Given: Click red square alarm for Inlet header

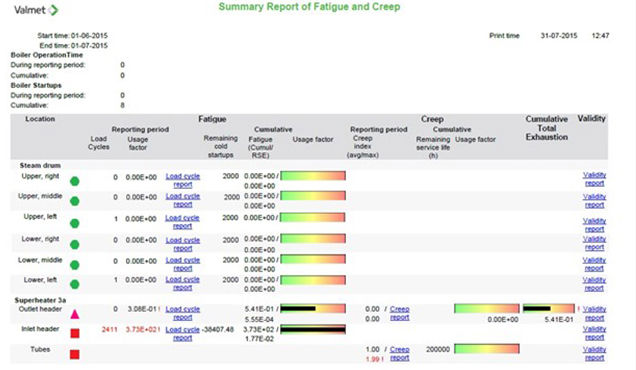Looking at the screenshot, I should point(75,333).
